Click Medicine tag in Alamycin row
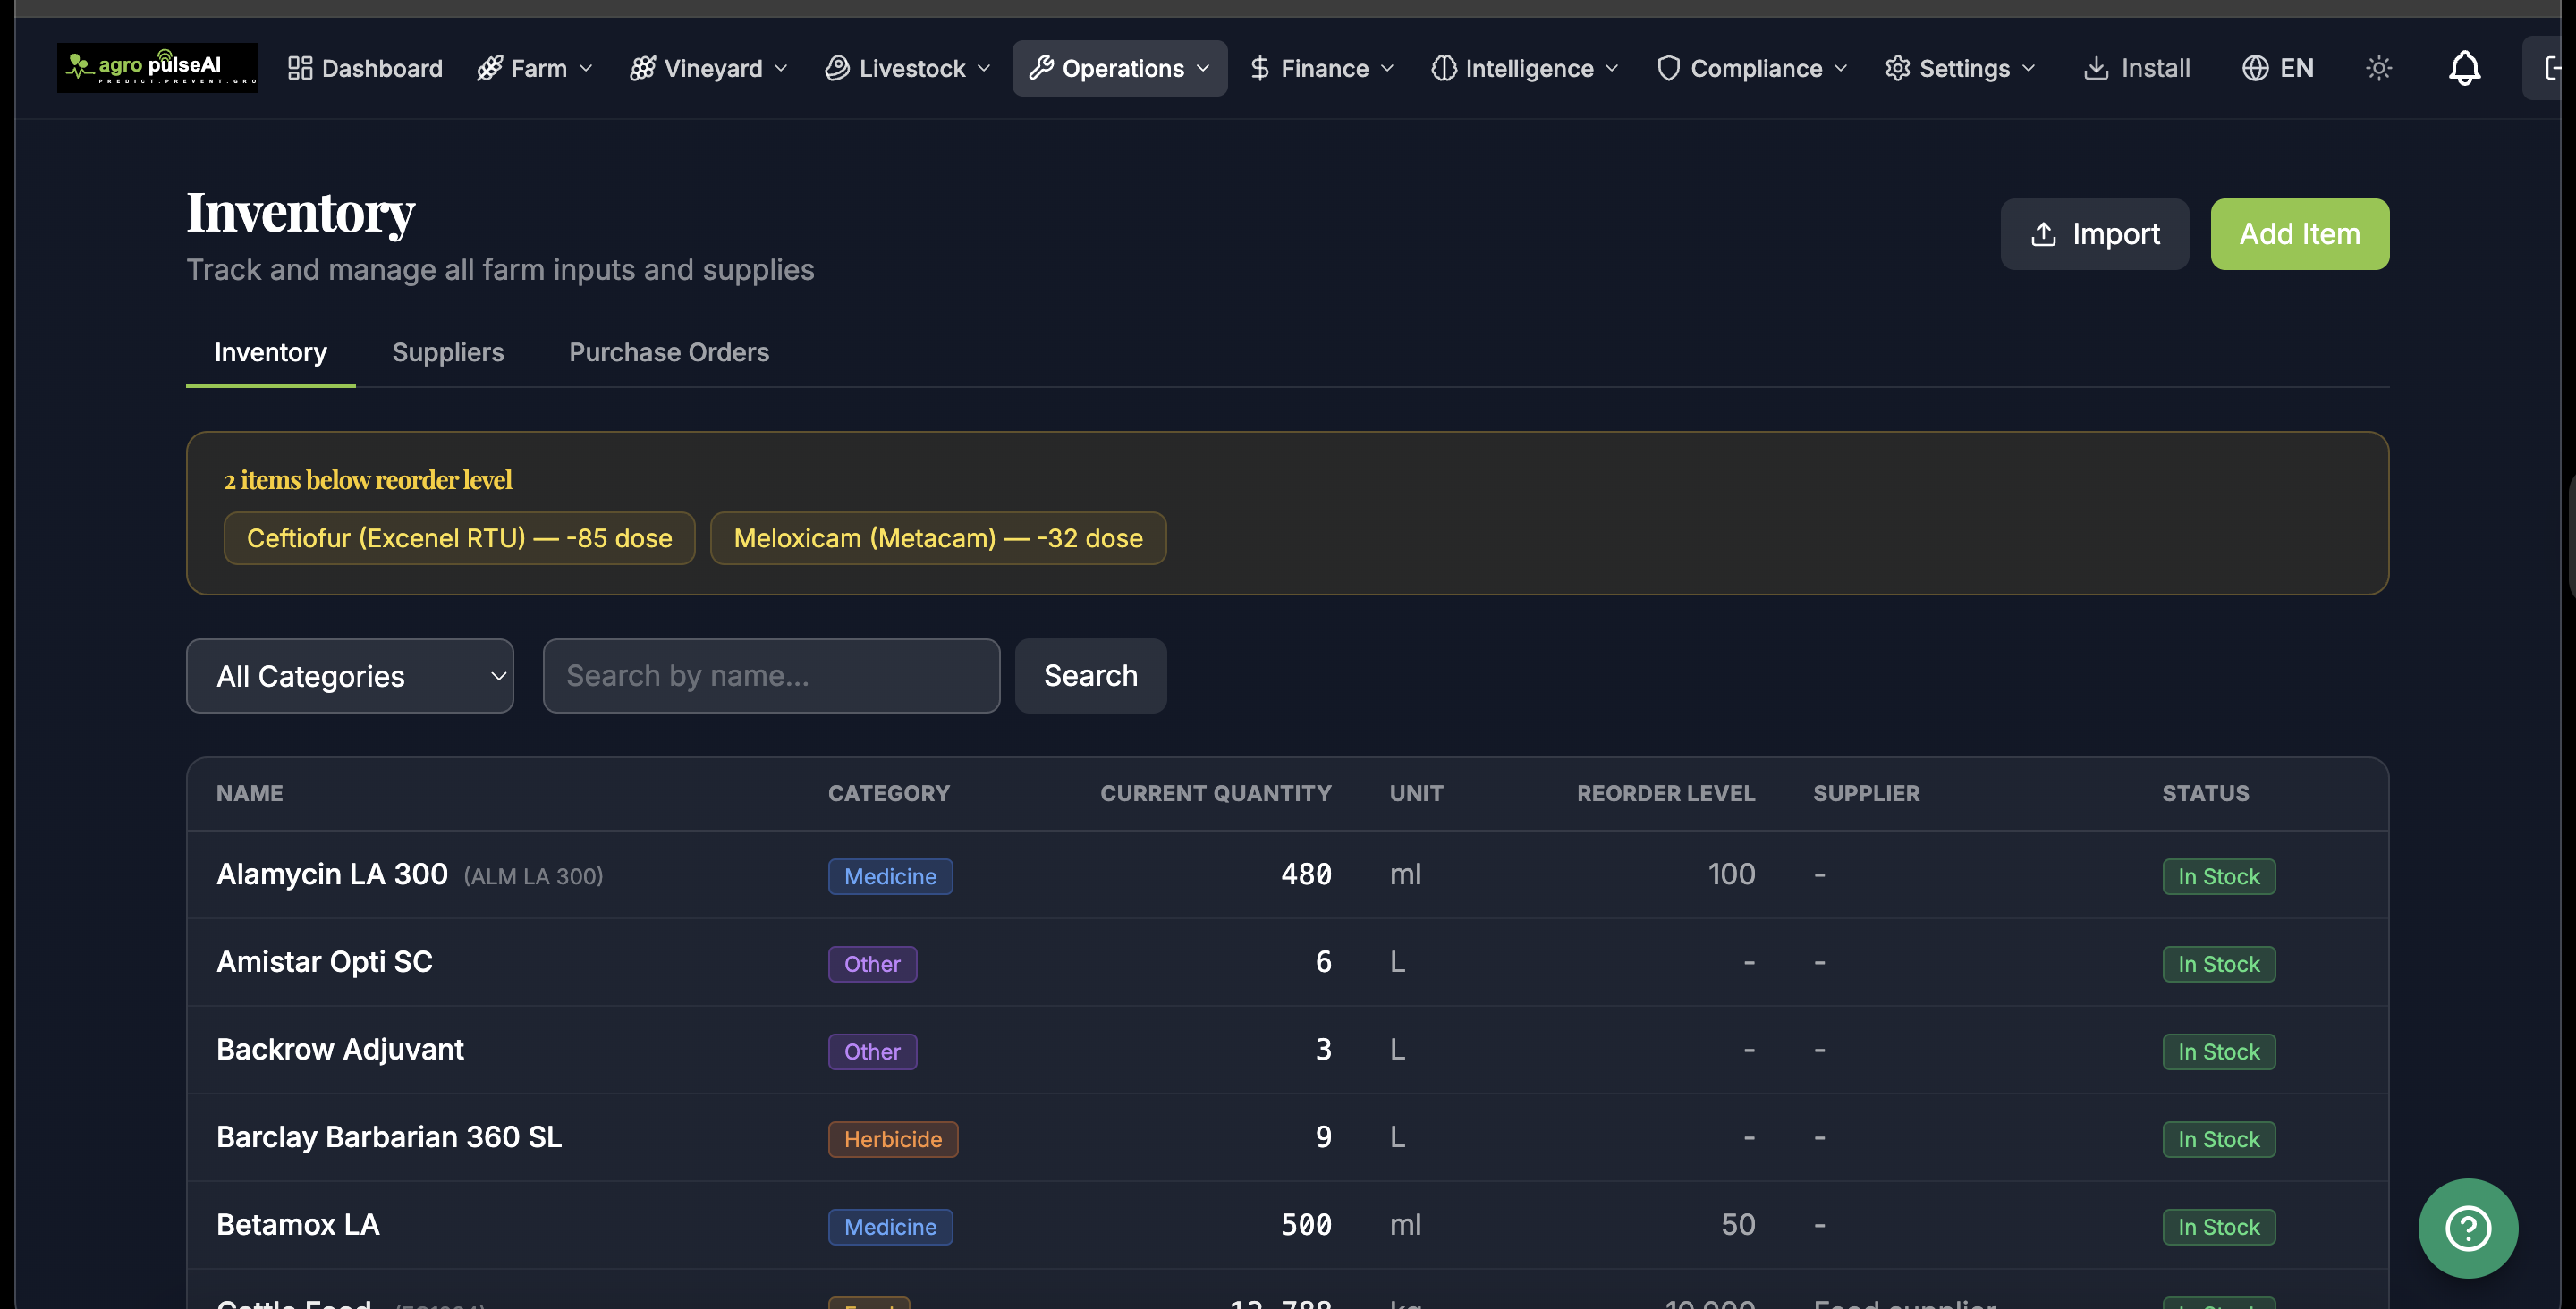The width and height of the screenshot is (2576, 1309). 890,877
